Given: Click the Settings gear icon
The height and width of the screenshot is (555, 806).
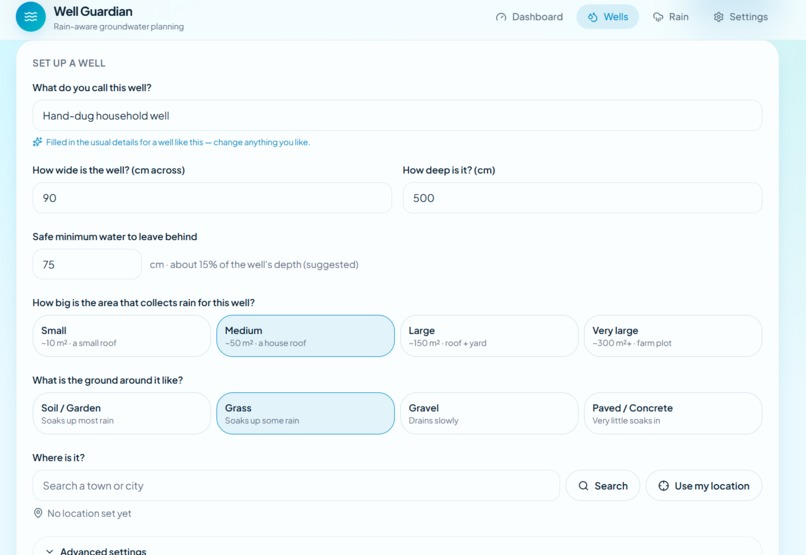Looking at the screenshot, I should click(x=719, y=17).
